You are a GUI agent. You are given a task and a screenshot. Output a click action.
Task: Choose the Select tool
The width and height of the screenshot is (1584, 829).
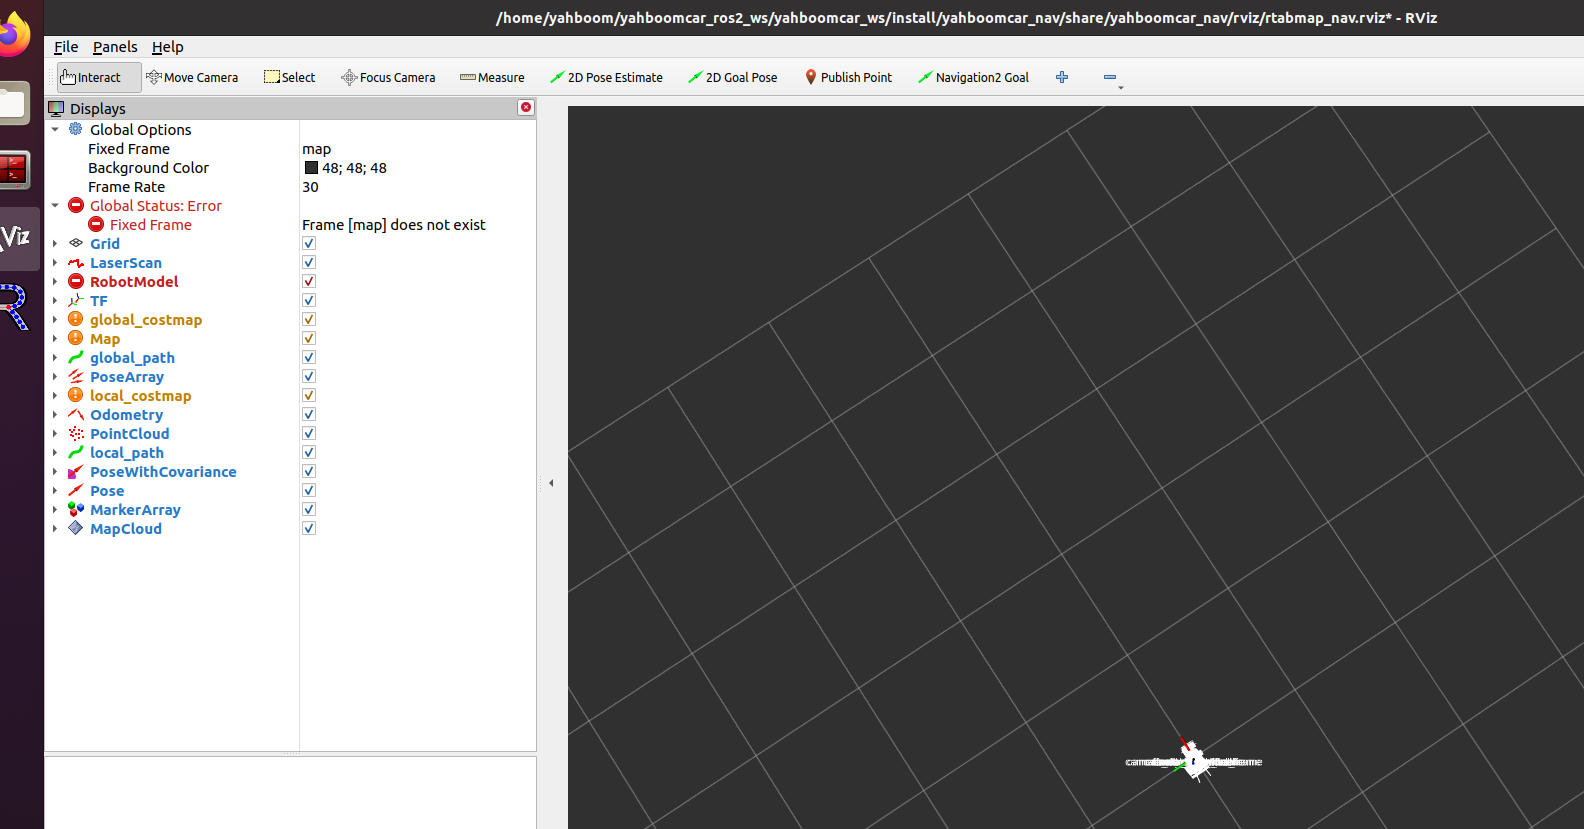pos(289,77)
